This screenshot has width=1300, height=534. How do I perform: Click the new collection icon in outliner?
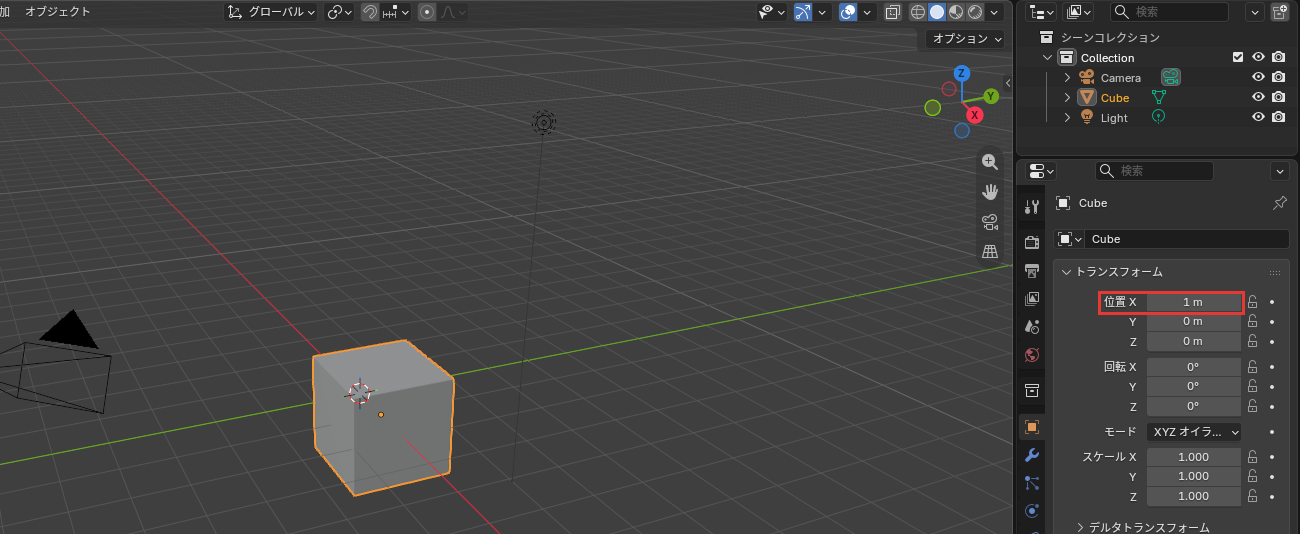(1280, 12)
